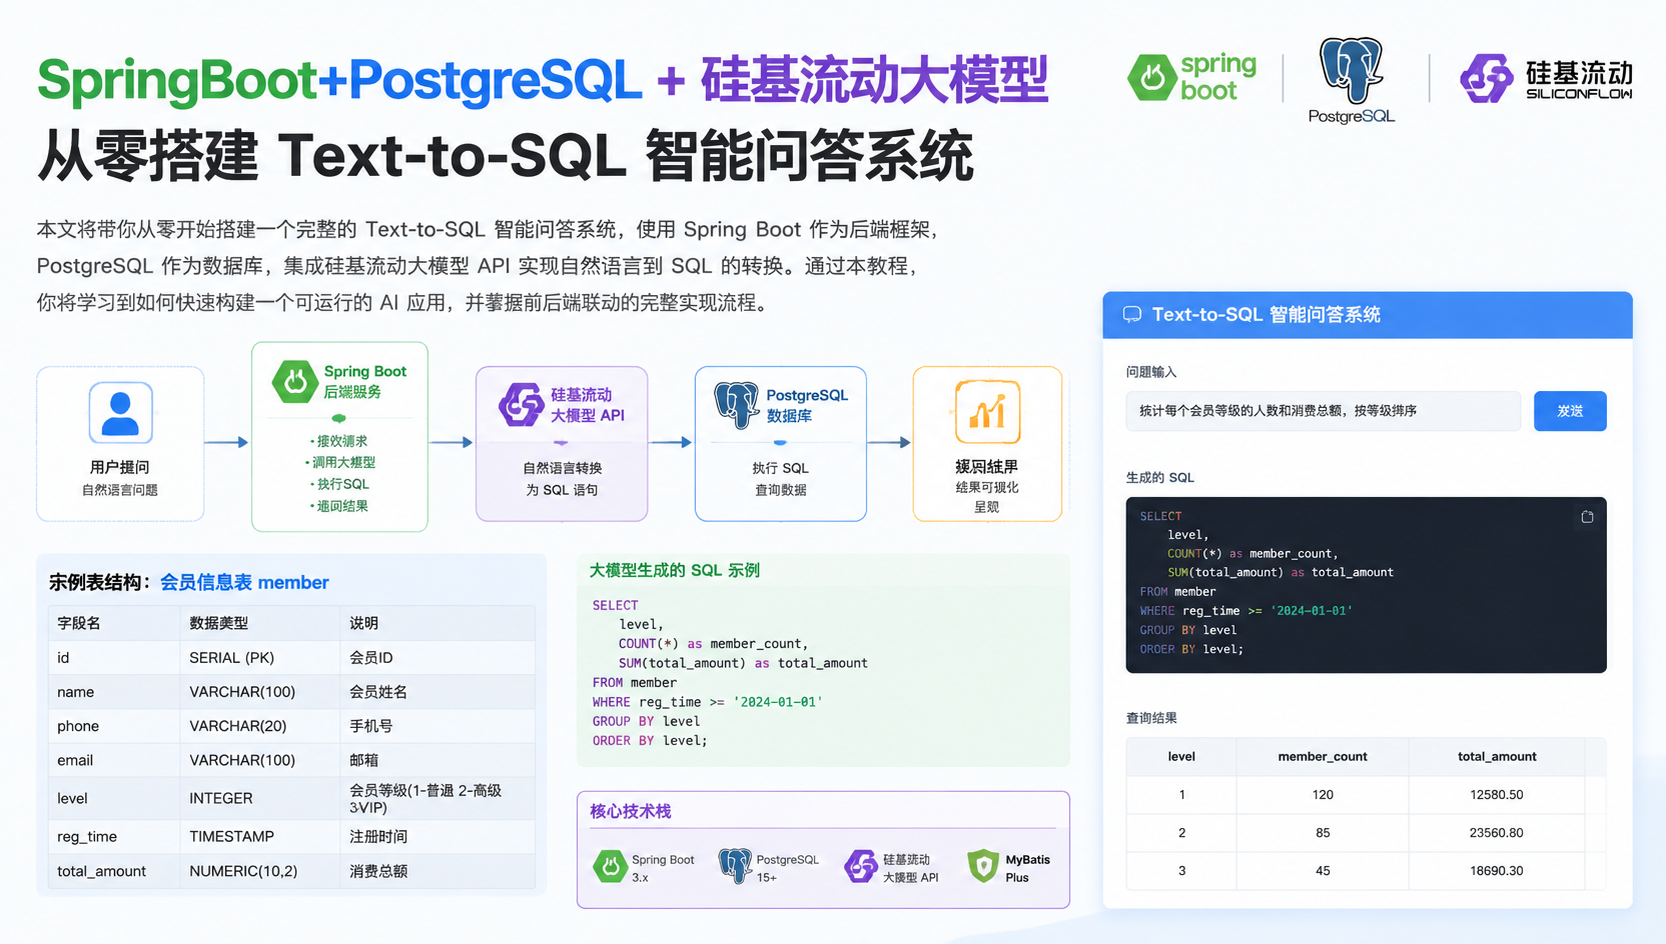Click the 从零搭建 Text-to-SQL 智能问答系统 headline

[x=505, y=156]
